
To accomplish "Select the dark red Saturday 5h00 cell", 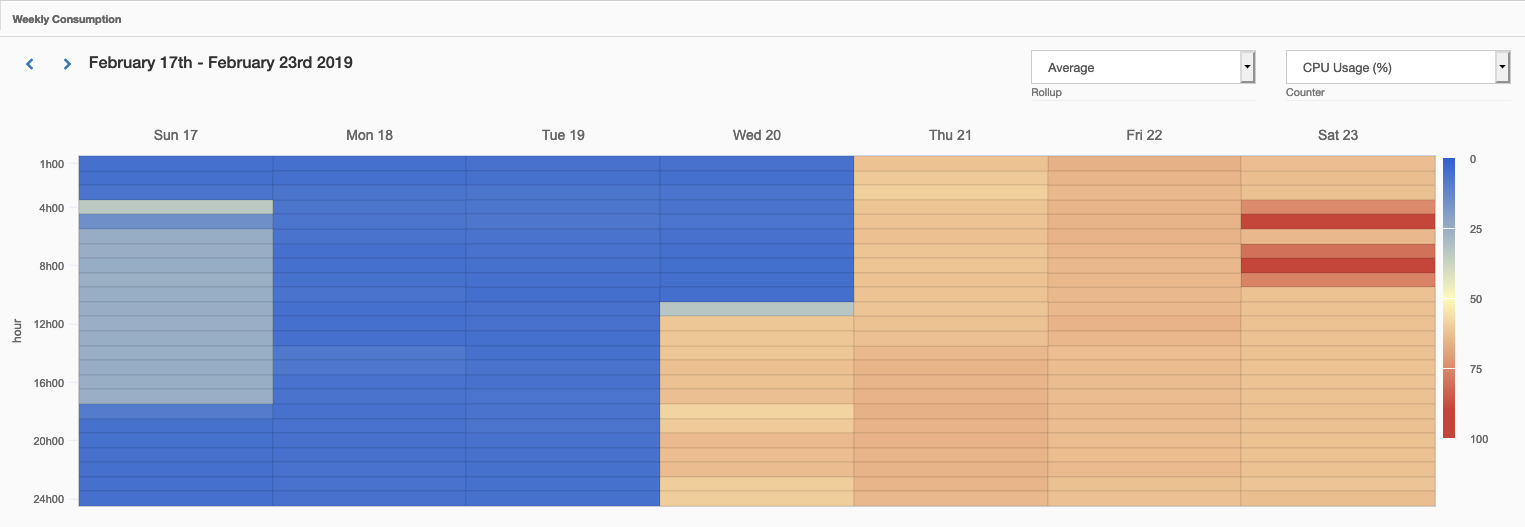I will [1338, 222].
